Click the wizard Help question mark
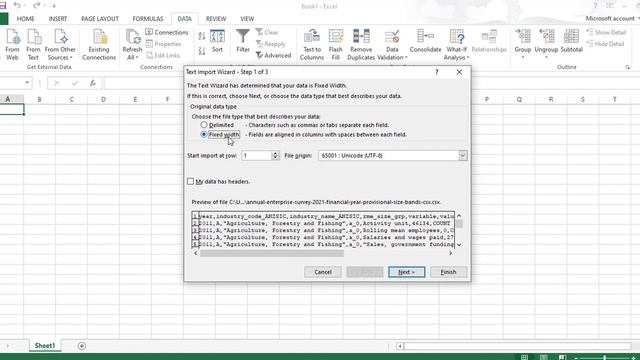640x360 pixels. [436, 72]
